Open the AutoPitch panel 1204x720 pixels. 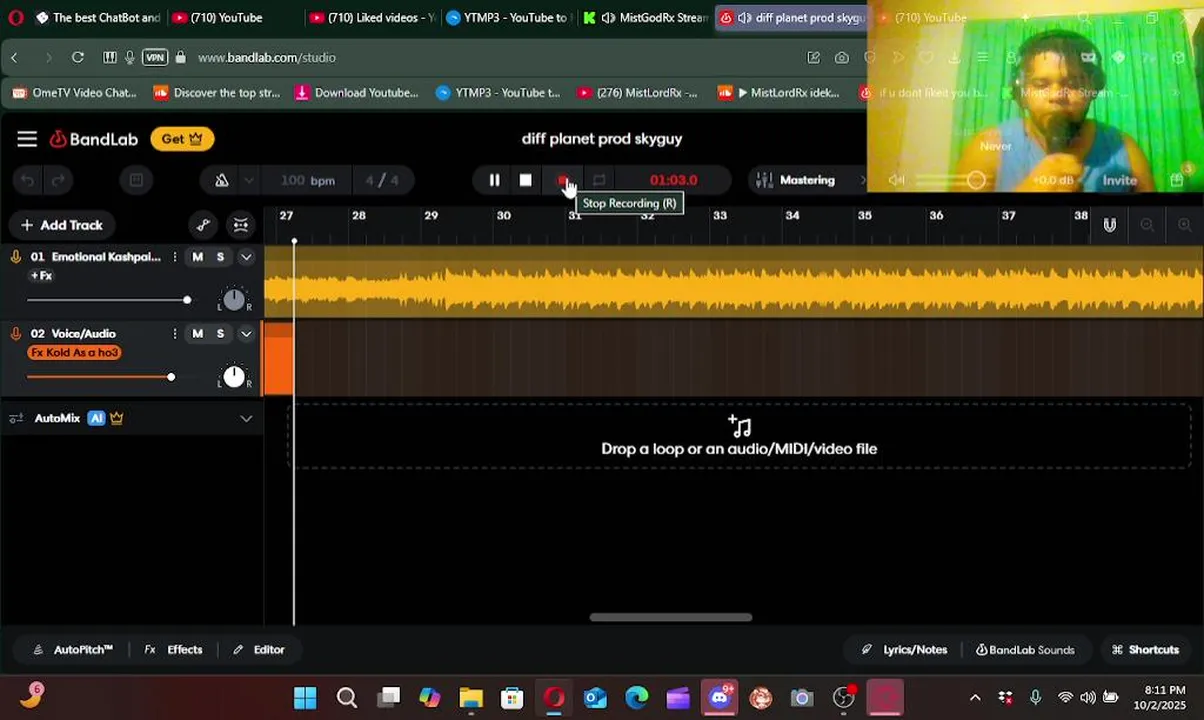tap(73, 650)
